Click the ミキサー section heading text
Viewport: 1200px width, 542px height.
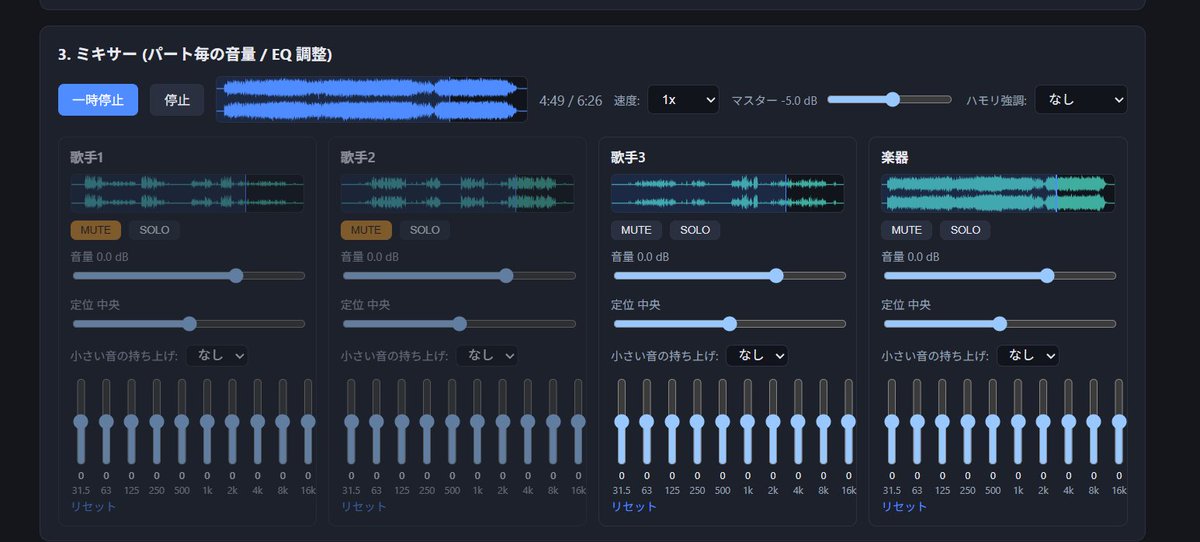pyautogui.click(x=195, y=54)
